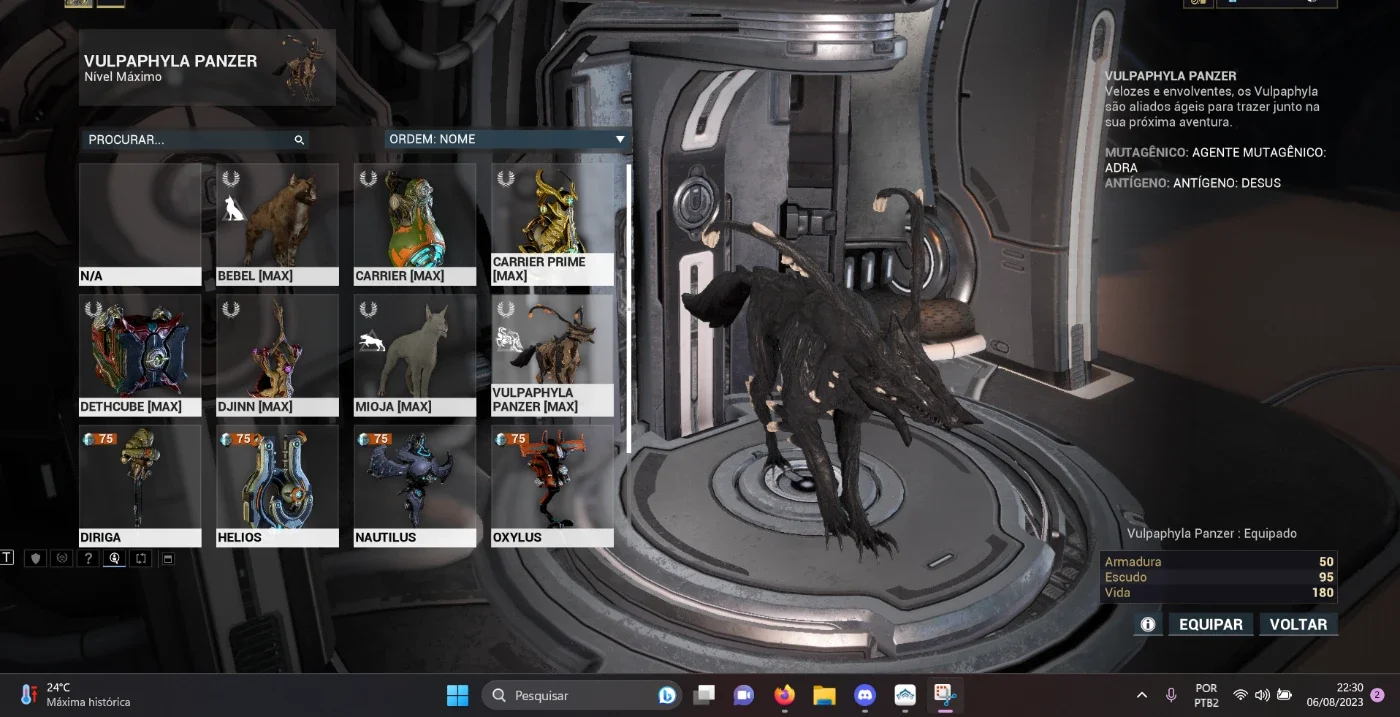Click the Mutagênico Adra description line
The width and height of the screenshot is (1400, 717).
[1215, 160]
